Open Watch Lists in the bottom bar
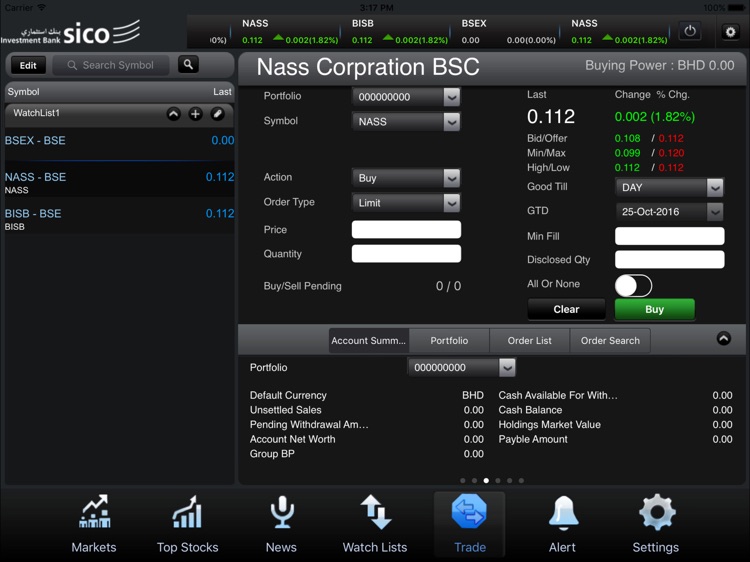Viewport: 750px width, 562px height. click(x=375, y=524)
